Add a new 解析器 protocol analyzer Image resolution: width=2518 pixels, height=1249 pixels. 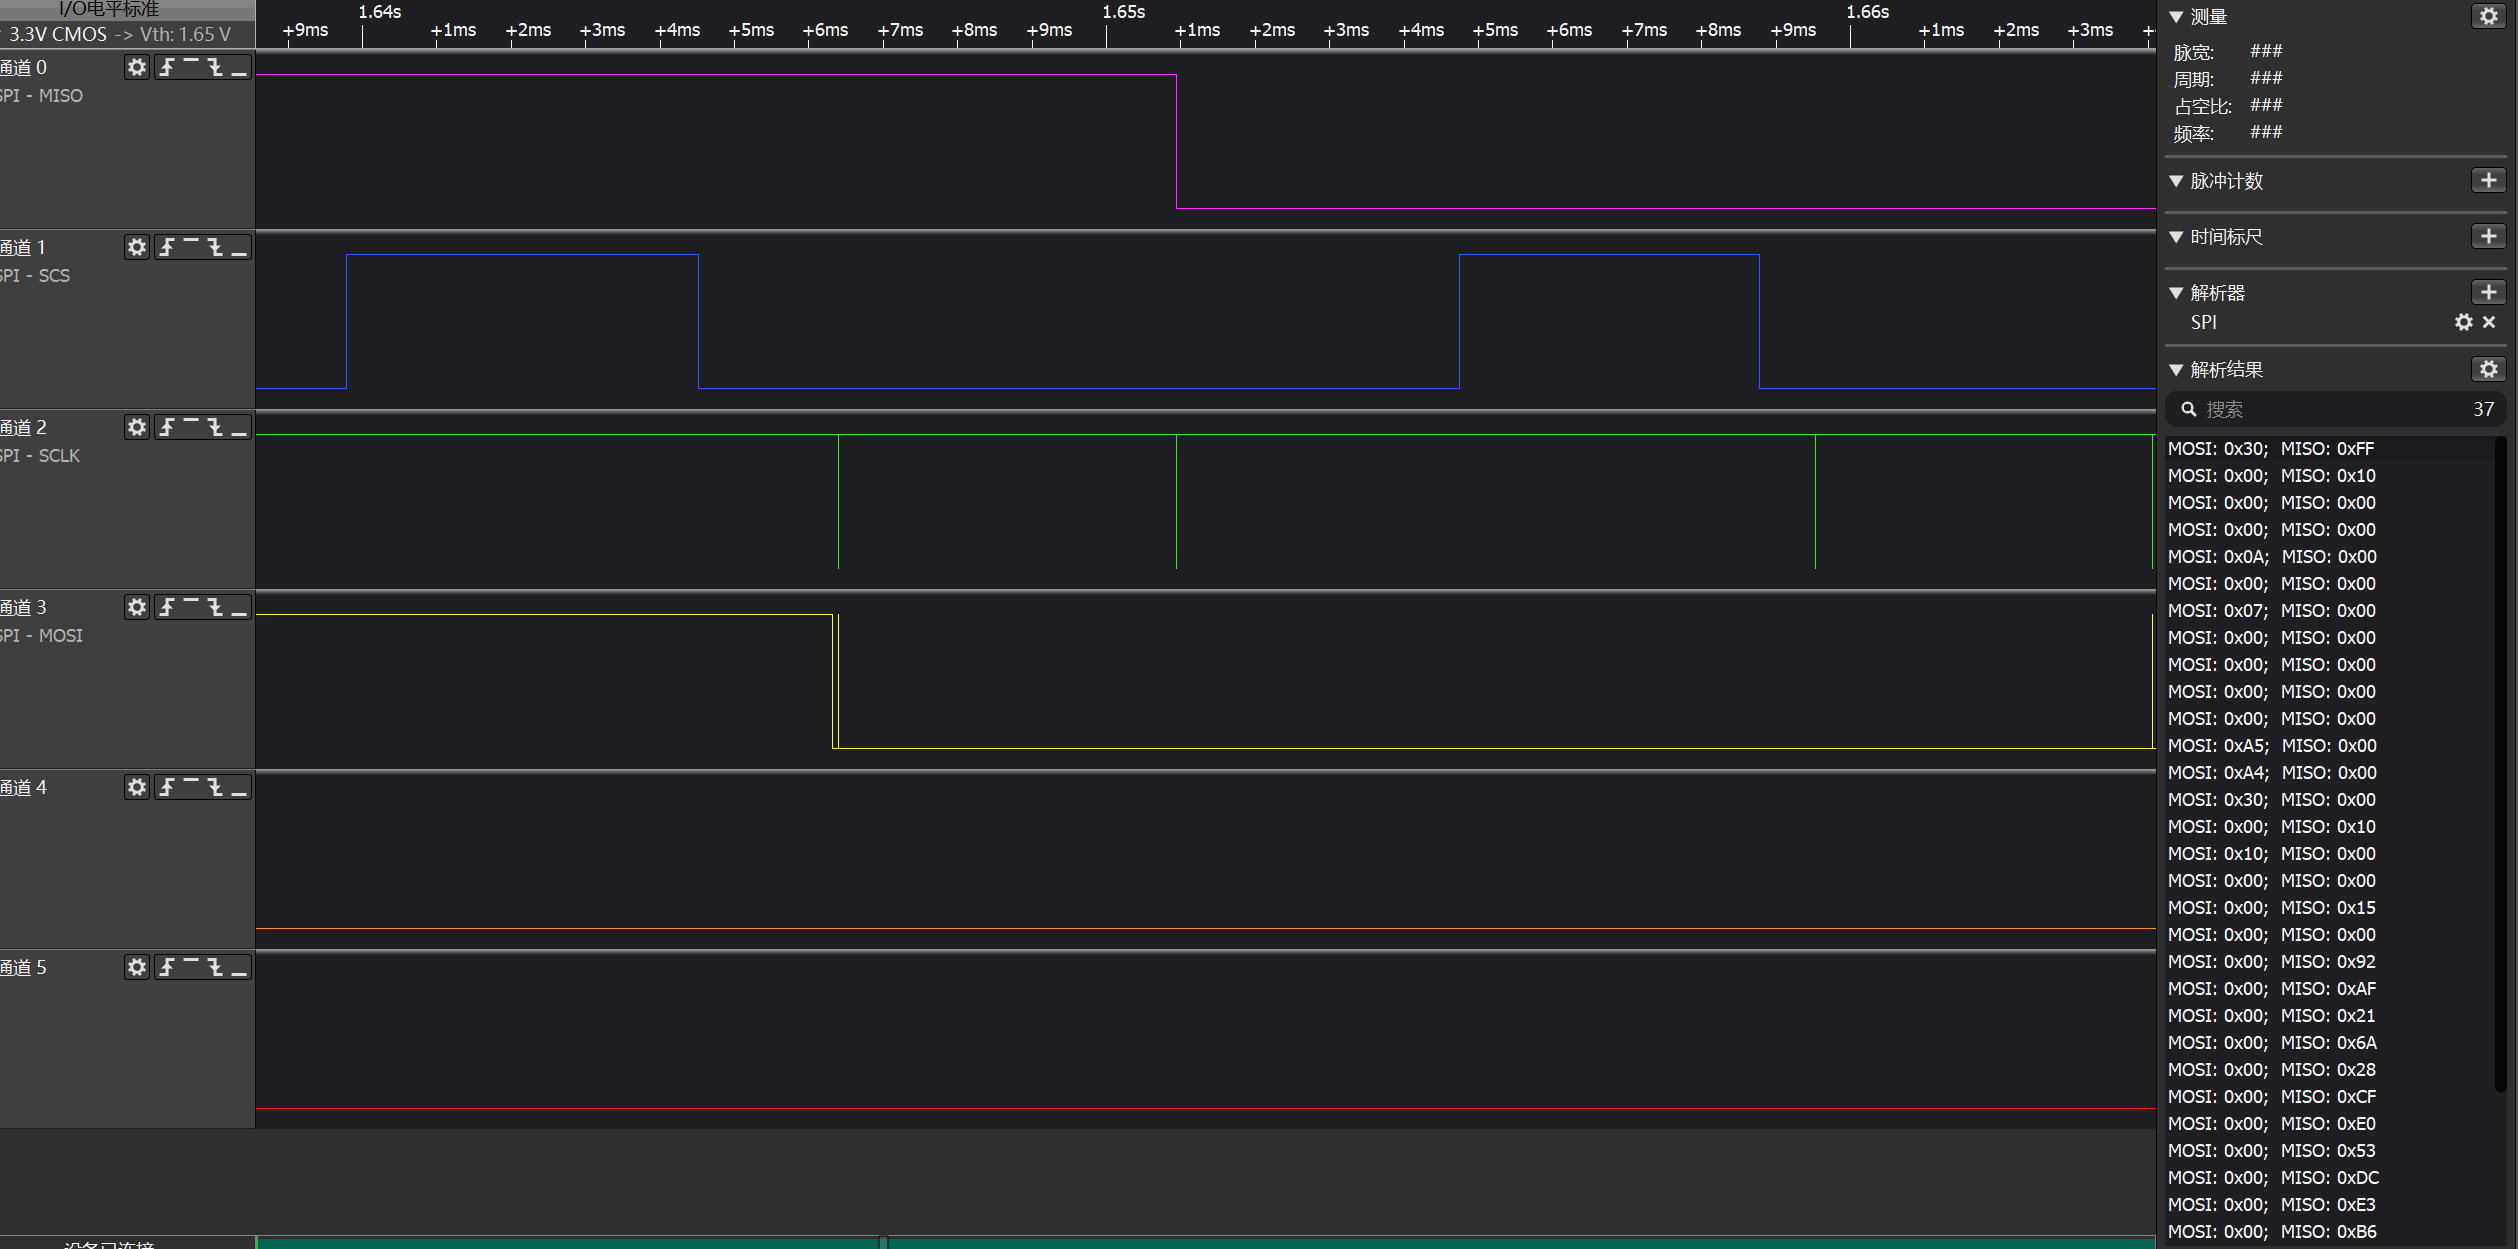coord(2488,292)
